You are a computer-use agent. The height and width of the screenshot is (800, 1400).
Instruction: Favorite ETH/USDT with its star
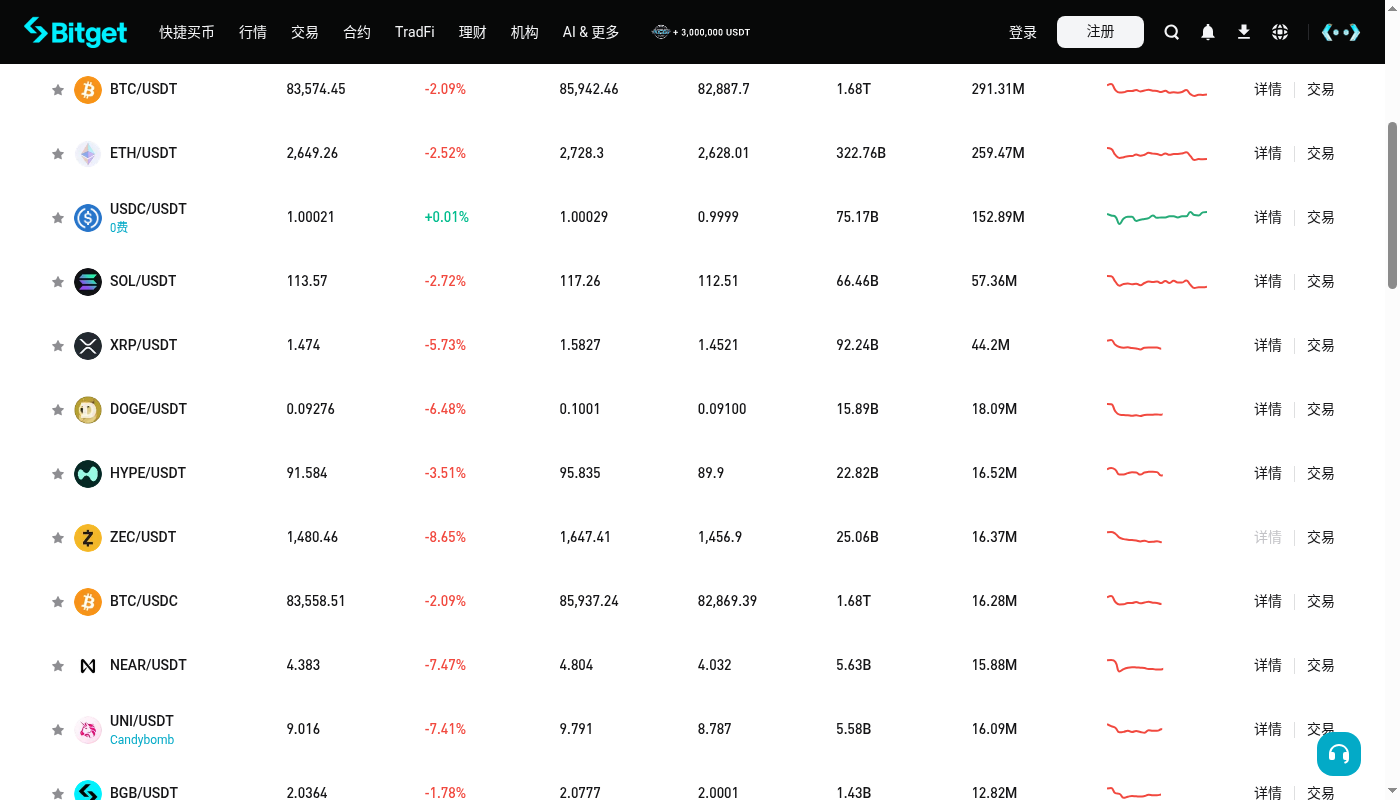pyautogui.click(x=58, y=154)
